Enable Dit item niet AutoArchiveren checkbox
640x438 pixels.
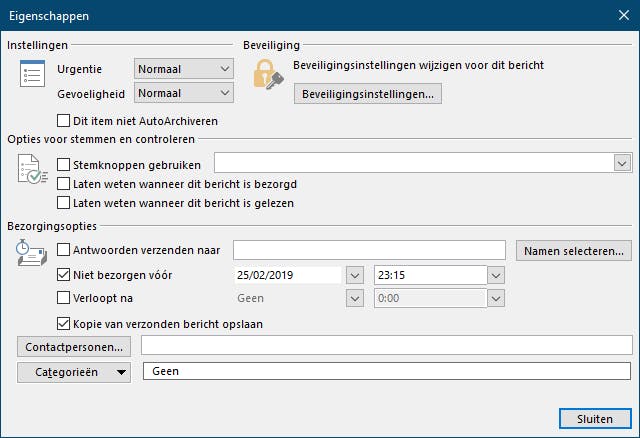[x=63, y=121]
